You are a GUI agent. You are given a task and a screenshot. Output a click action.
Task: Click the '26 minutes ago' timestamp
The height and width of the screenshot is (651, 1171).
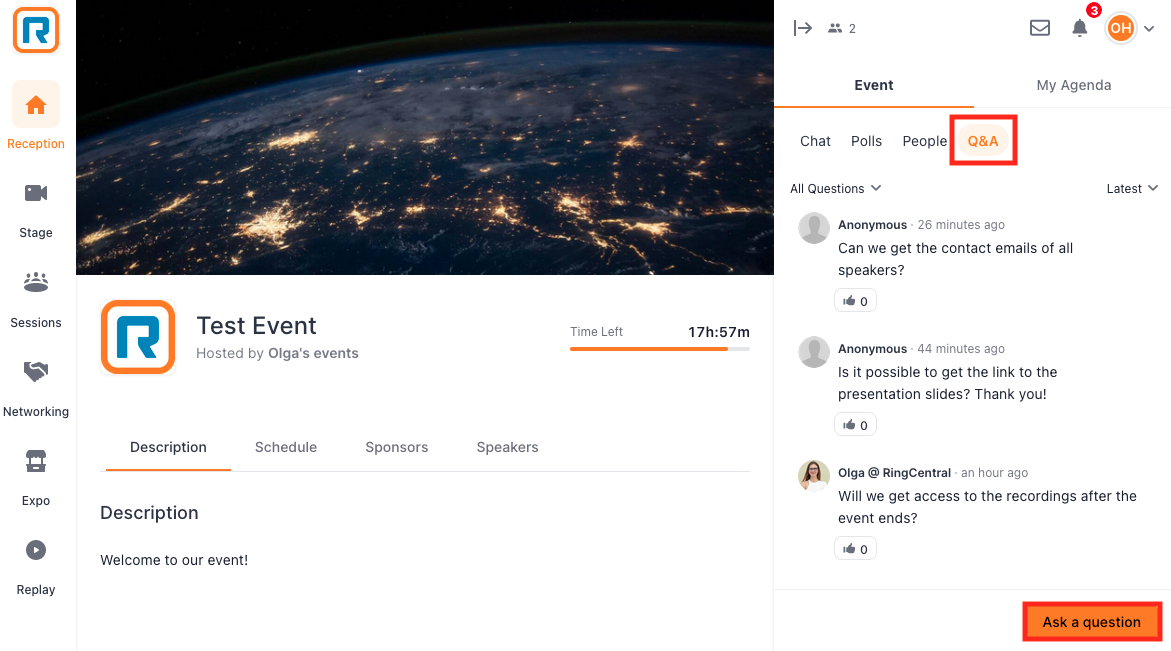[961, 225]
